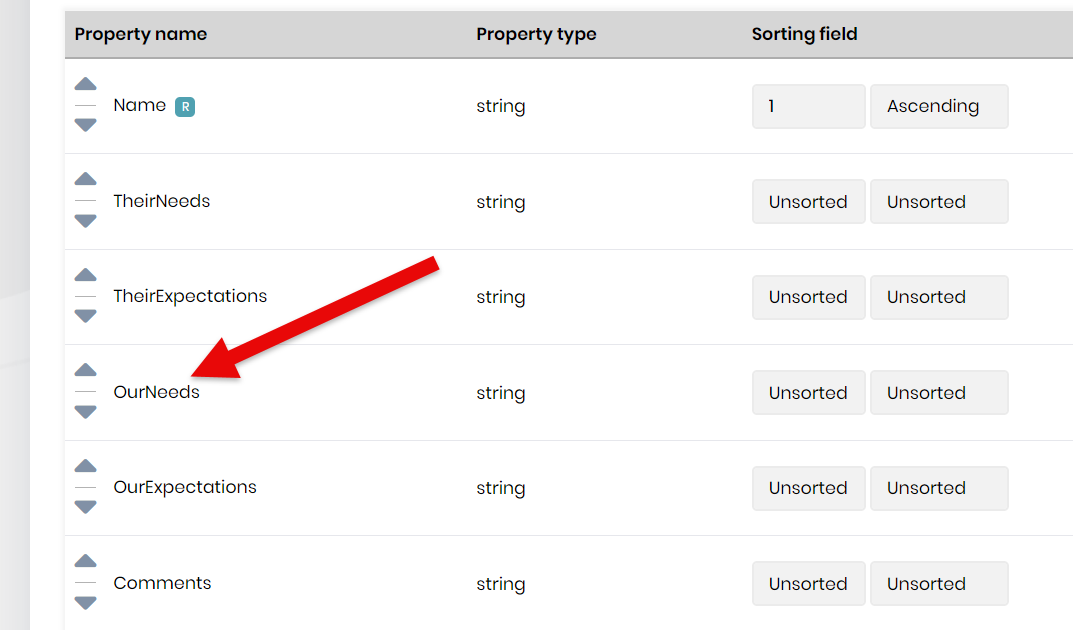The height and width of the screenshot is (630, 1073).
Task: Select the OurNeeds property name
Action: click(x=157, y=392)
